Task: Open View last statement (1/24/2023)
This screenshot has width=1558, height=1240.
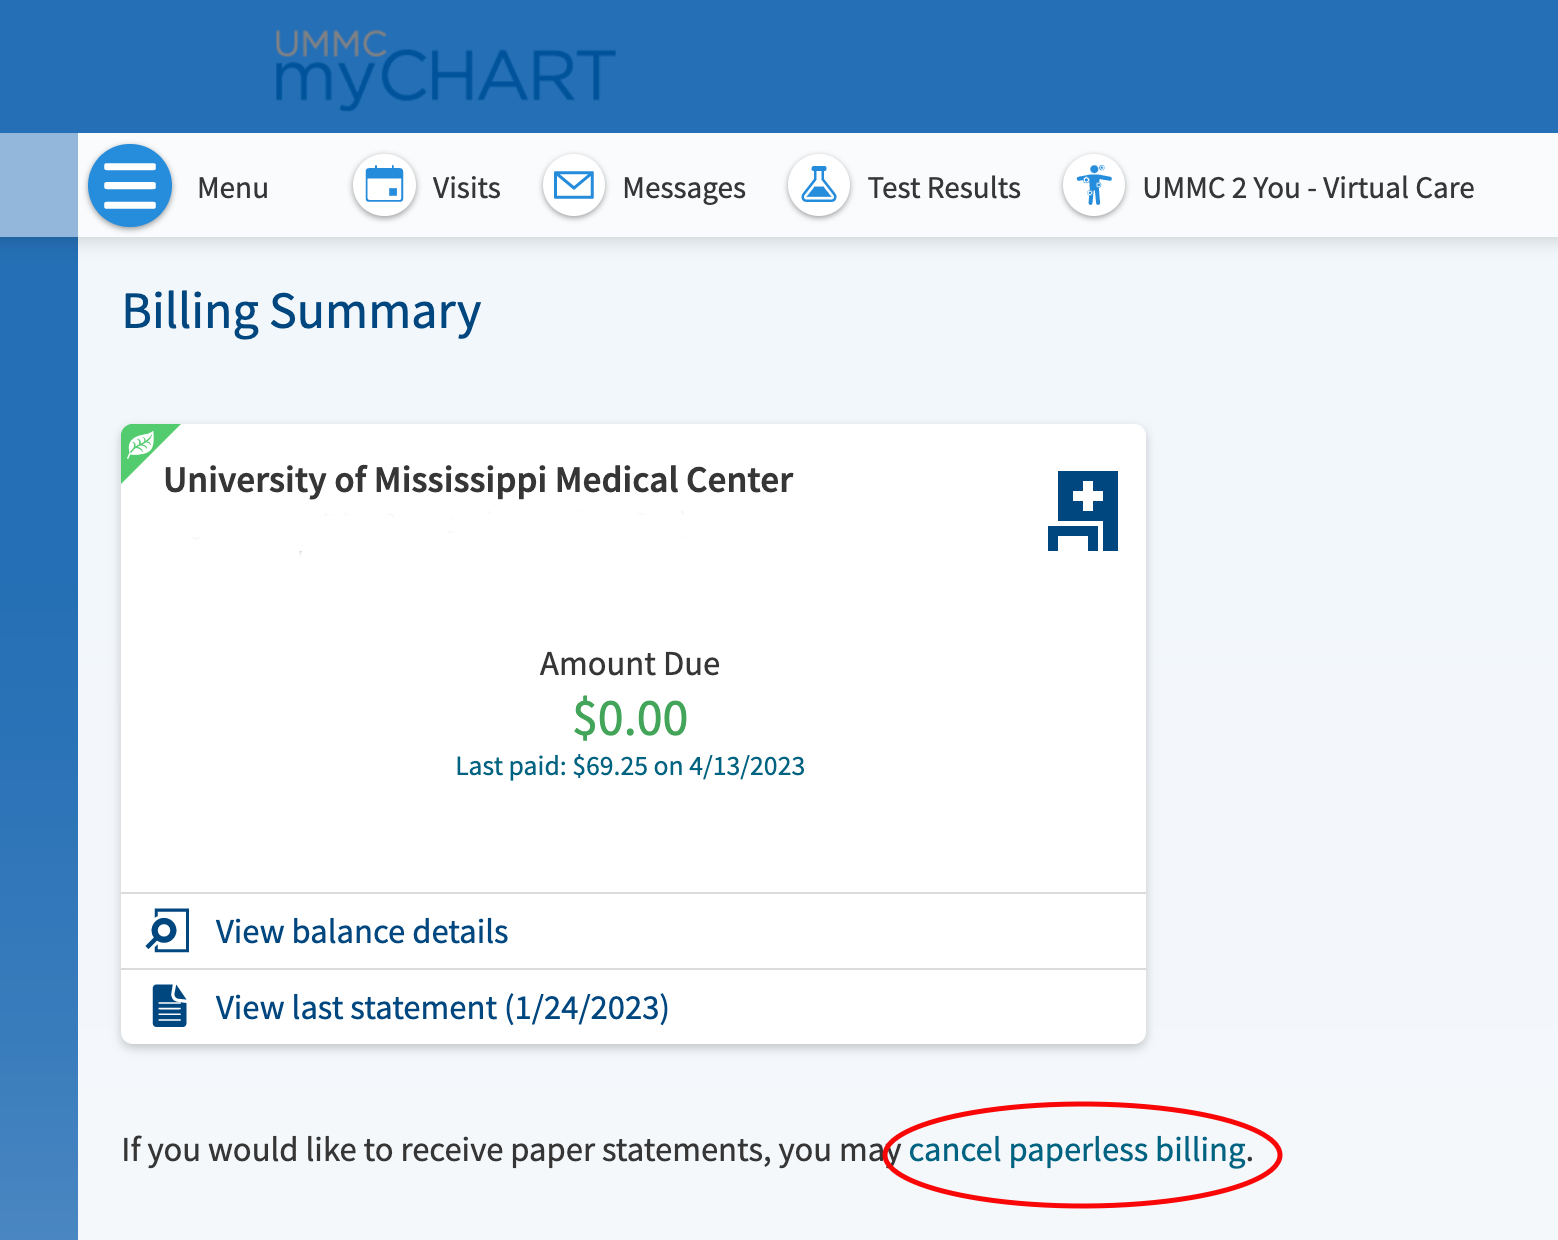Action: [442, 1008]
